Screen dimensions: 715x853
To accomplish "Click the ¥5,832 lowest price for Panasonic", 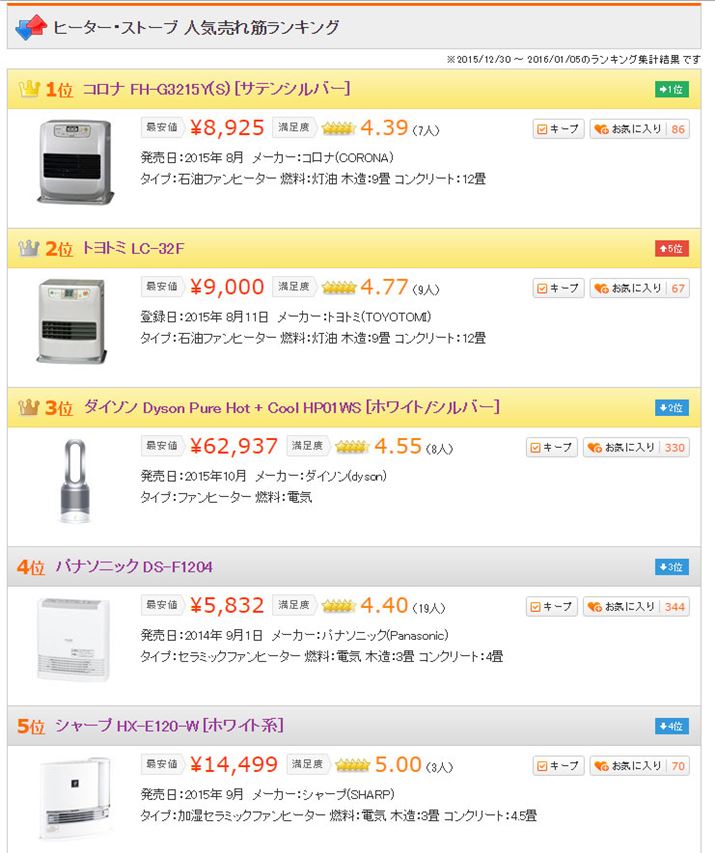I will tap(227, 606).
